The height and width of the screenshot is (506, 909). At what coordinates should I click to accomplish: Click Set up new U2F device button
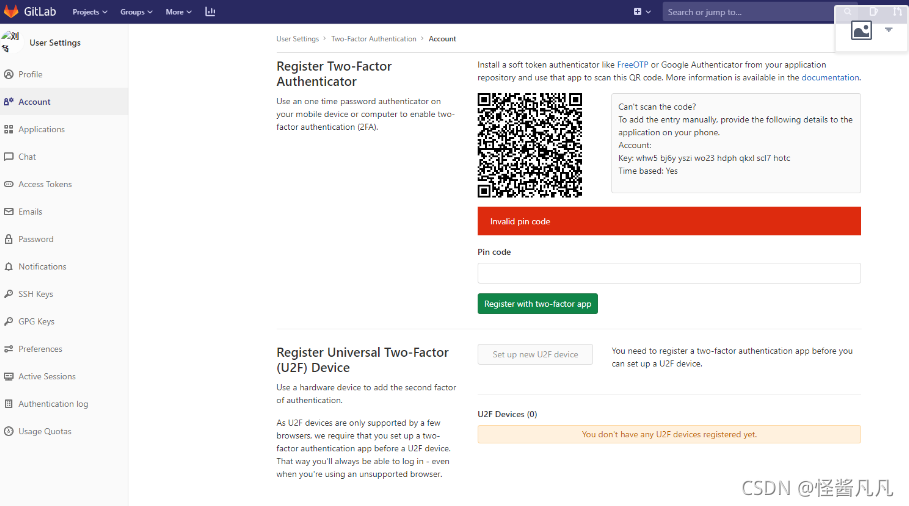point(535,354)
